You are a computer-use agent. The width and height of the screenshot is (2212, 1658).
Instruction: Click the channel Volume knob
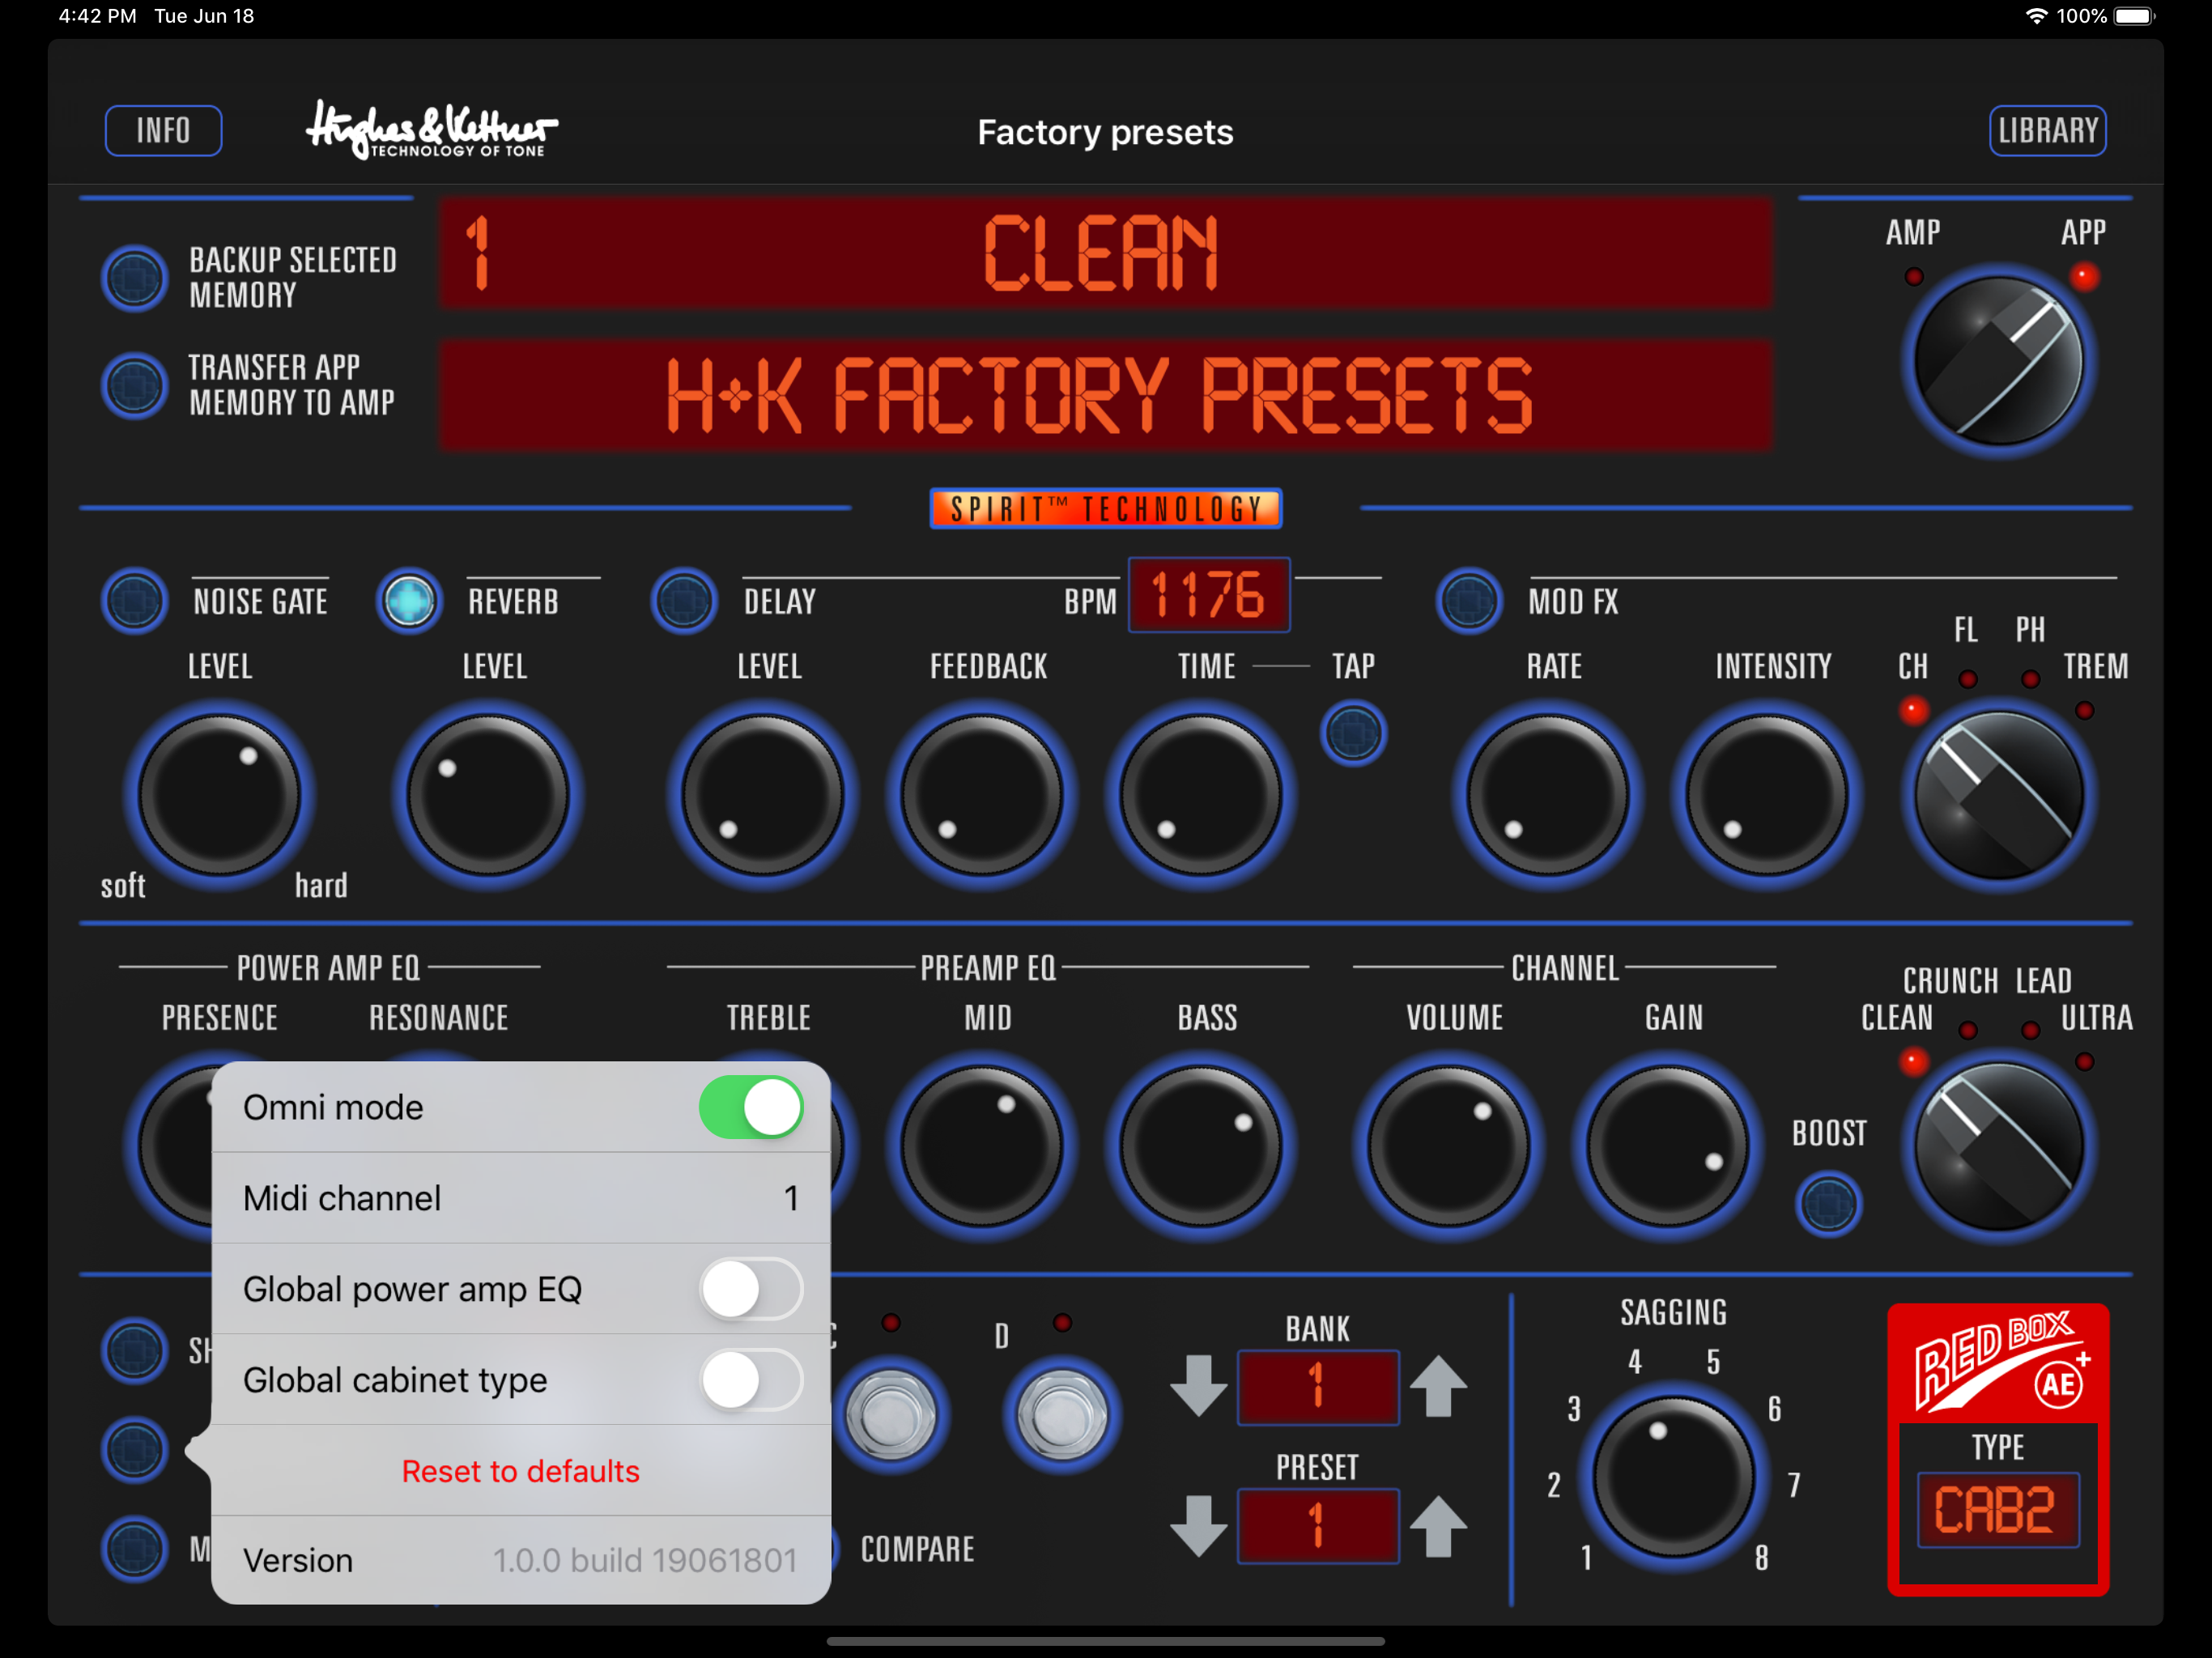point(1449,1146)
